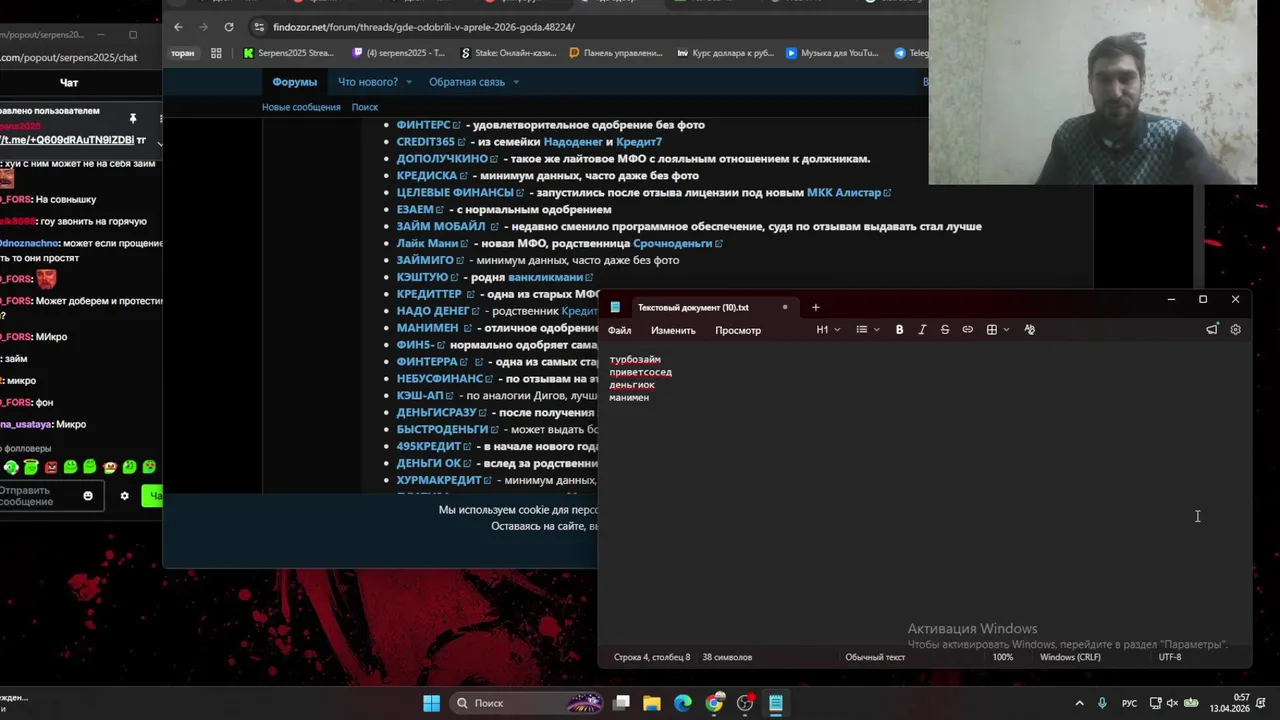Screen dimensions: 1280x720
Task: Open the Панель управлени... bookmark
Action: click(616, 53)
